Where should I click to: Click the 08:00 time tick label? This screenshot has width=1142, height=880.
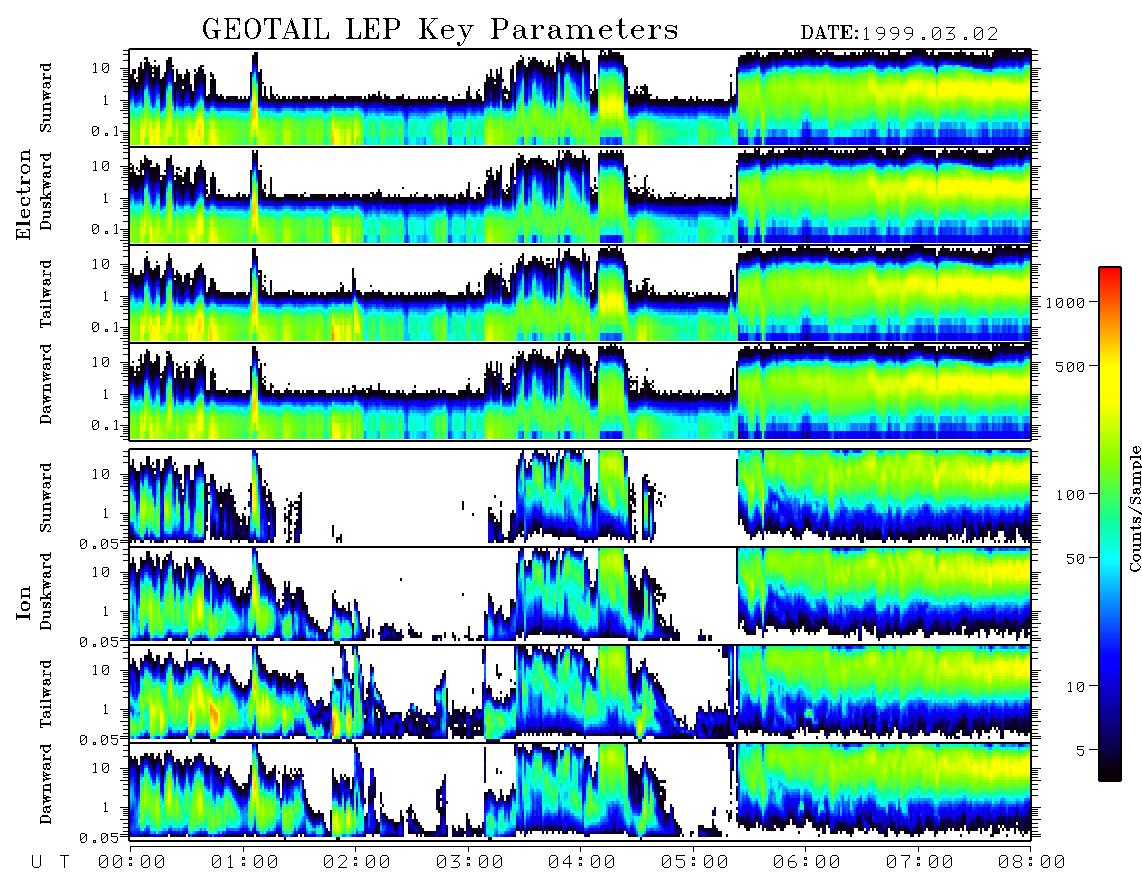click(1031, 862)
